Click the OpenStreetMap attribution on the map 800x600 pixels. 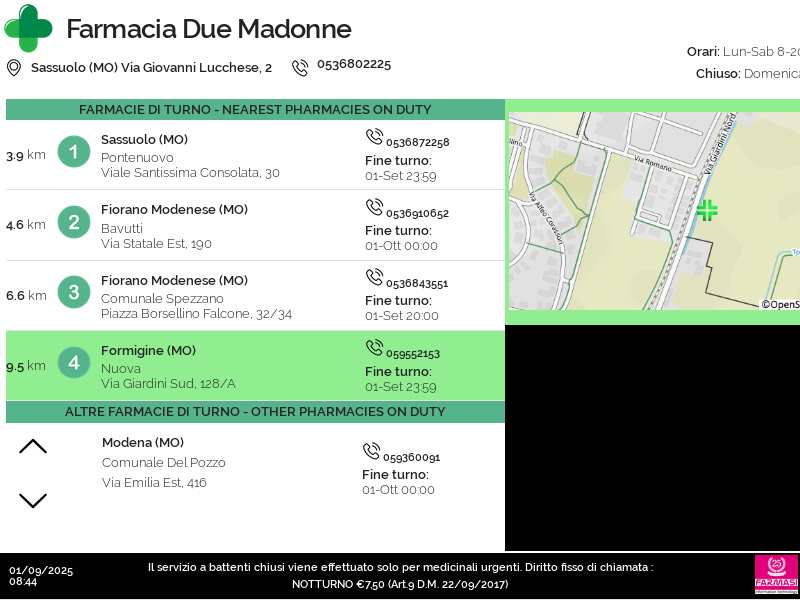pyautogui.click(x=780, y=305)
